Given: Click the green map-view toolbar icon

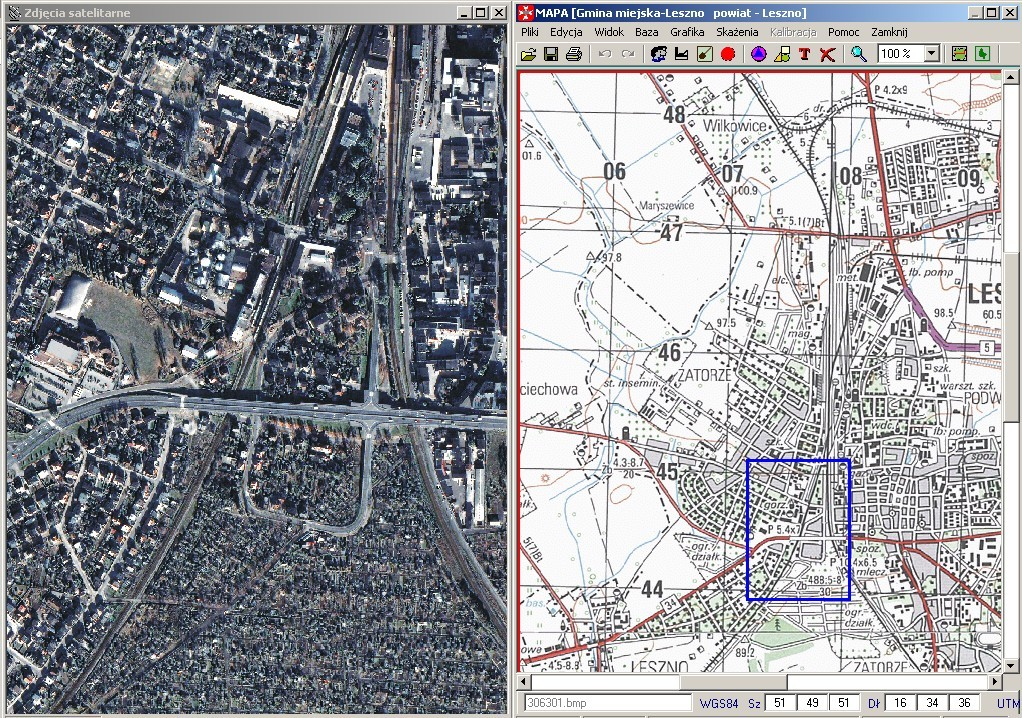Looking at the screenshot, I should [959, 54].
